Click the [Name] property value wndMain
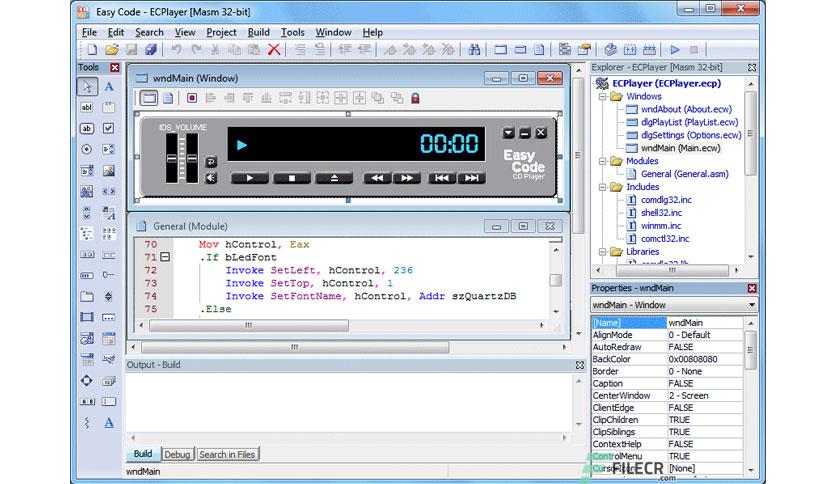Screen dimensions: 836x484 point(704,322)
